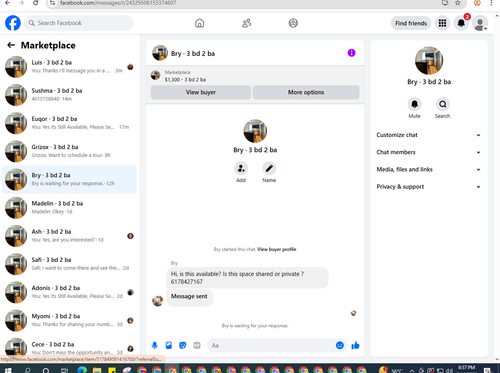This screenshot has width=500, height=373.
Task: Open the View buyer profile link
Action: pyautogui.click(x=277, y=249)
